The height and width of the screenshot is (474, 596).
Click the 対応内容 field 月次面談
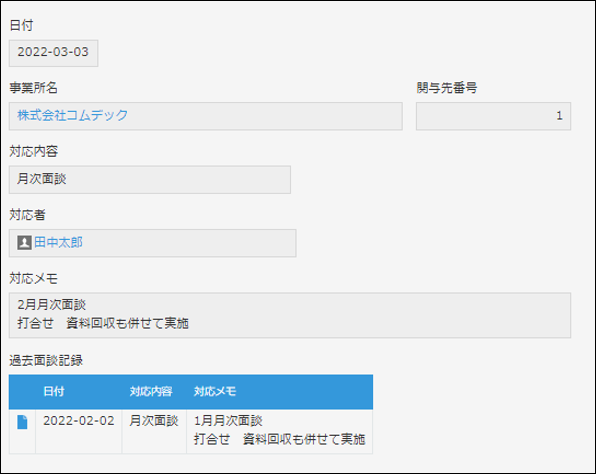point(150,179)
